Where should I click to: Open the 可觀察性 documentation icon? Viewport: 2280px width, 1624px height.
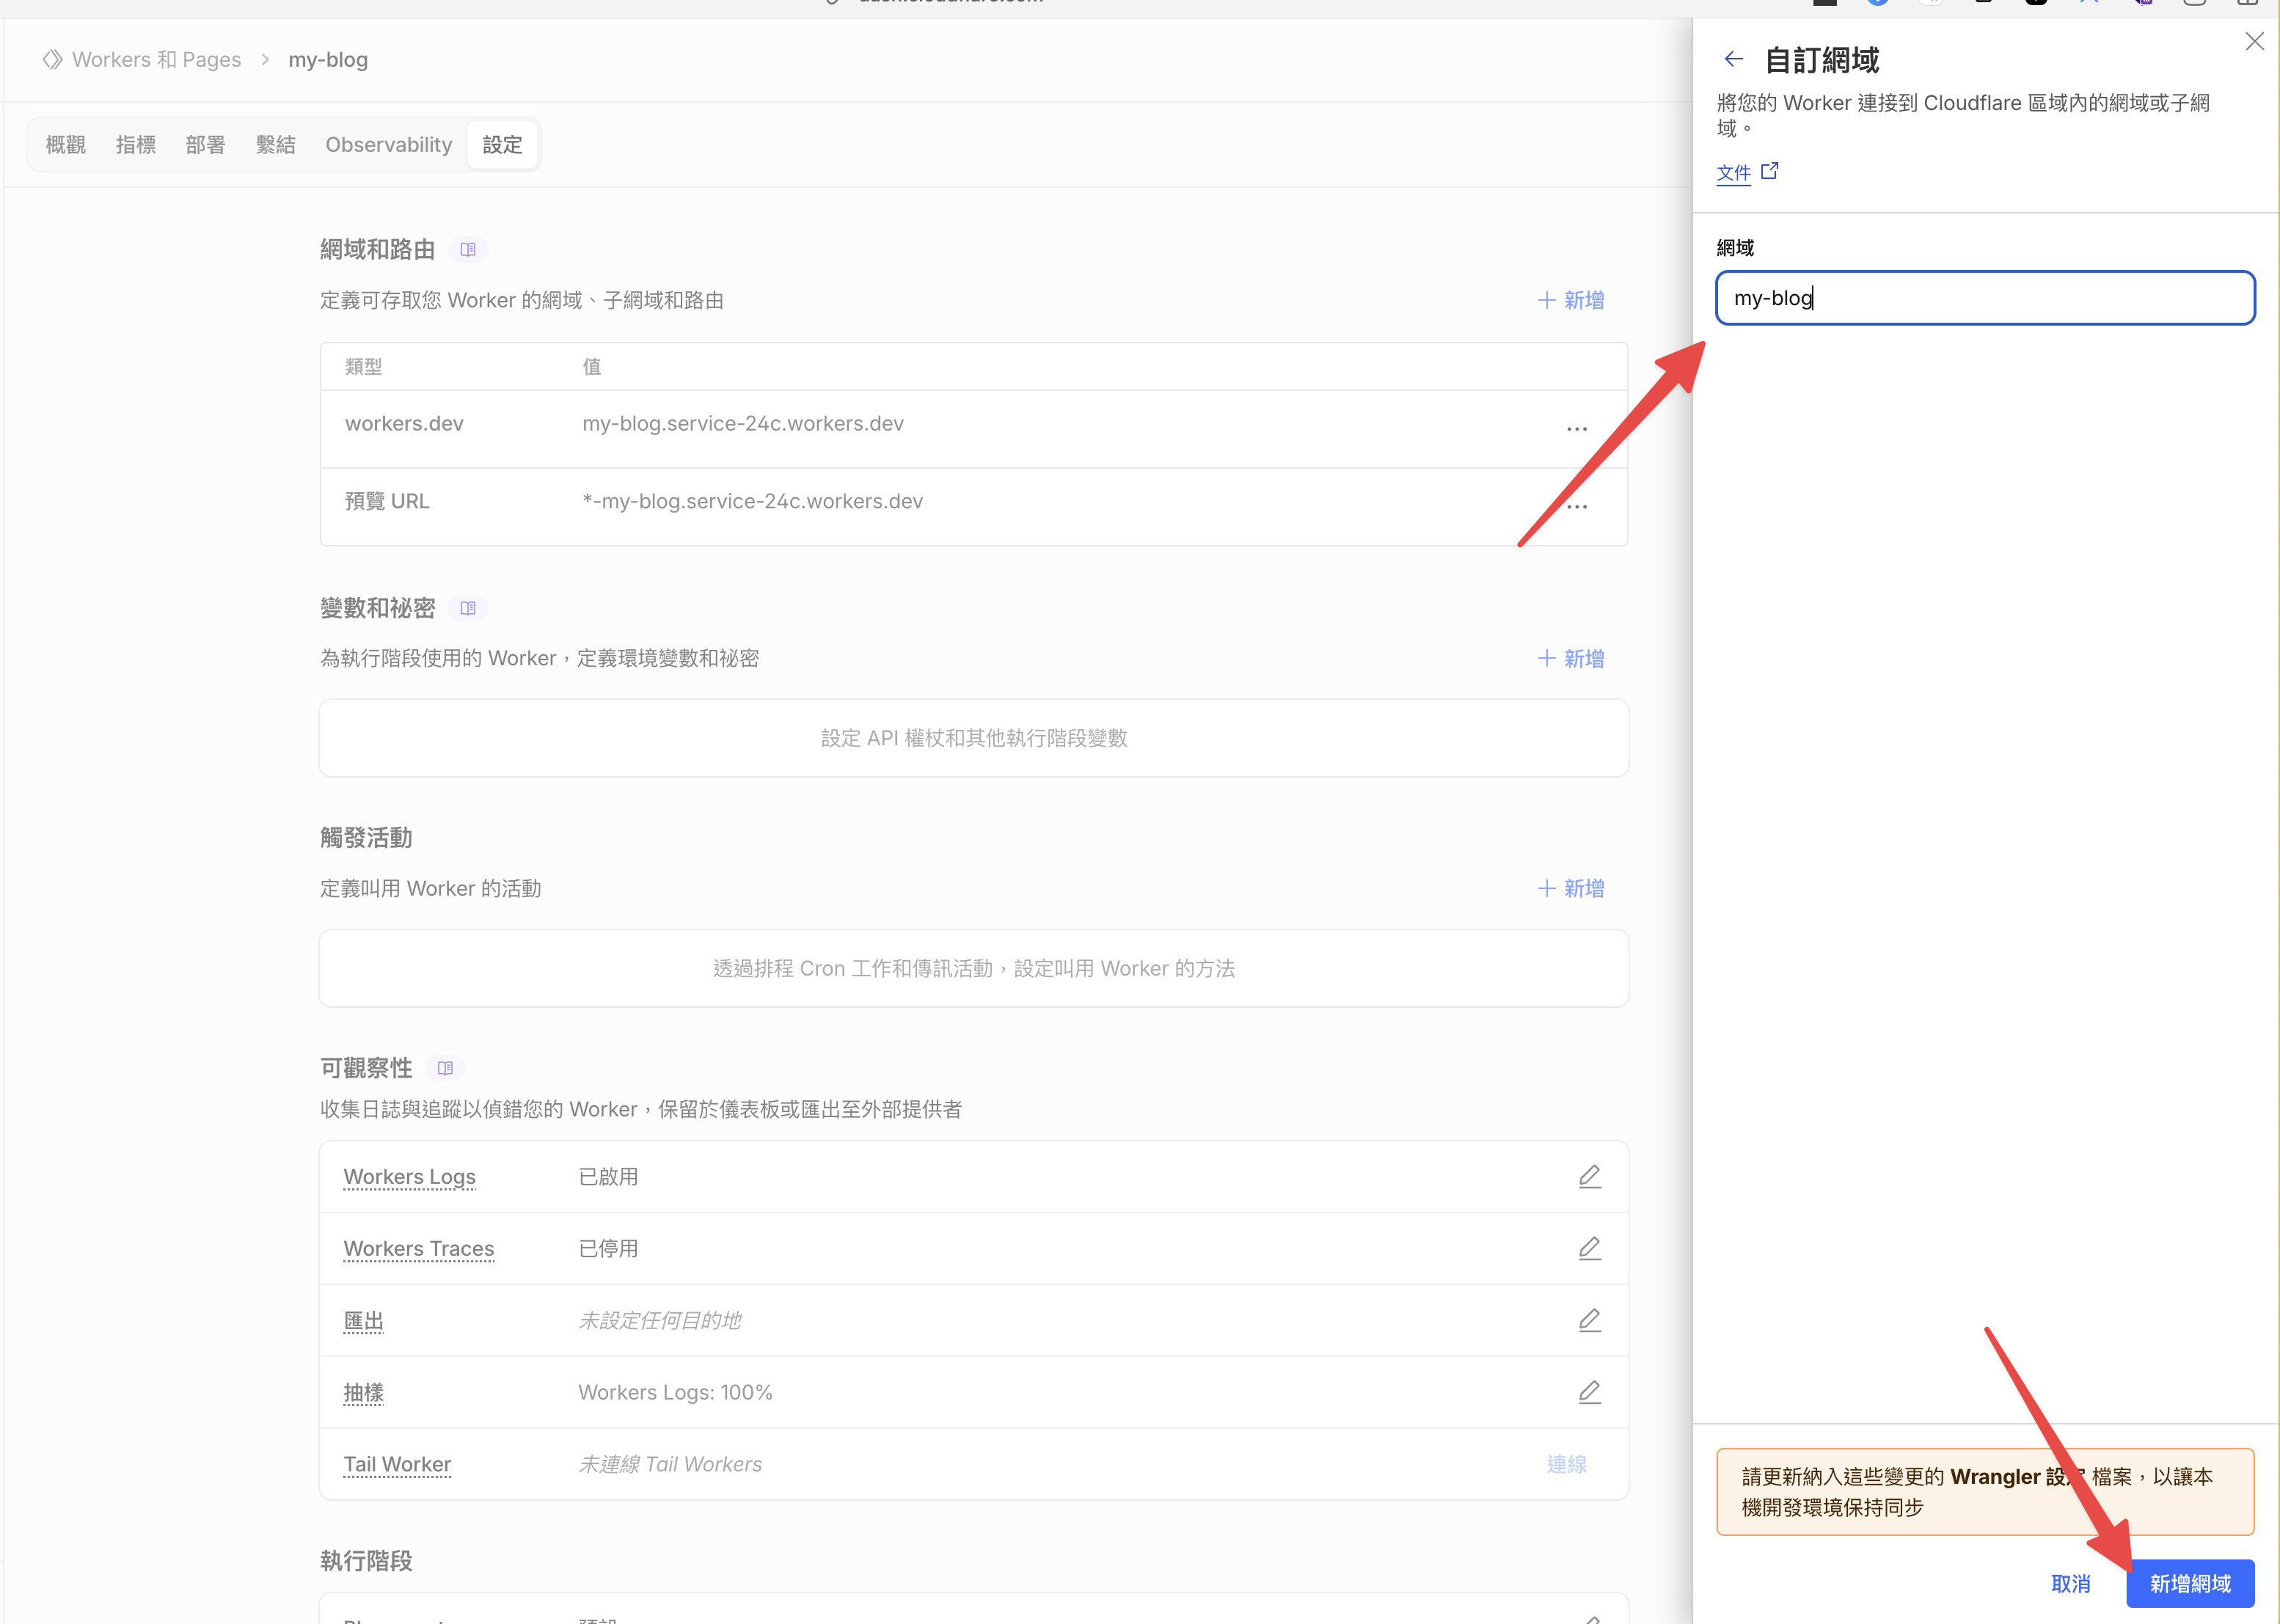click(445, 1067)
